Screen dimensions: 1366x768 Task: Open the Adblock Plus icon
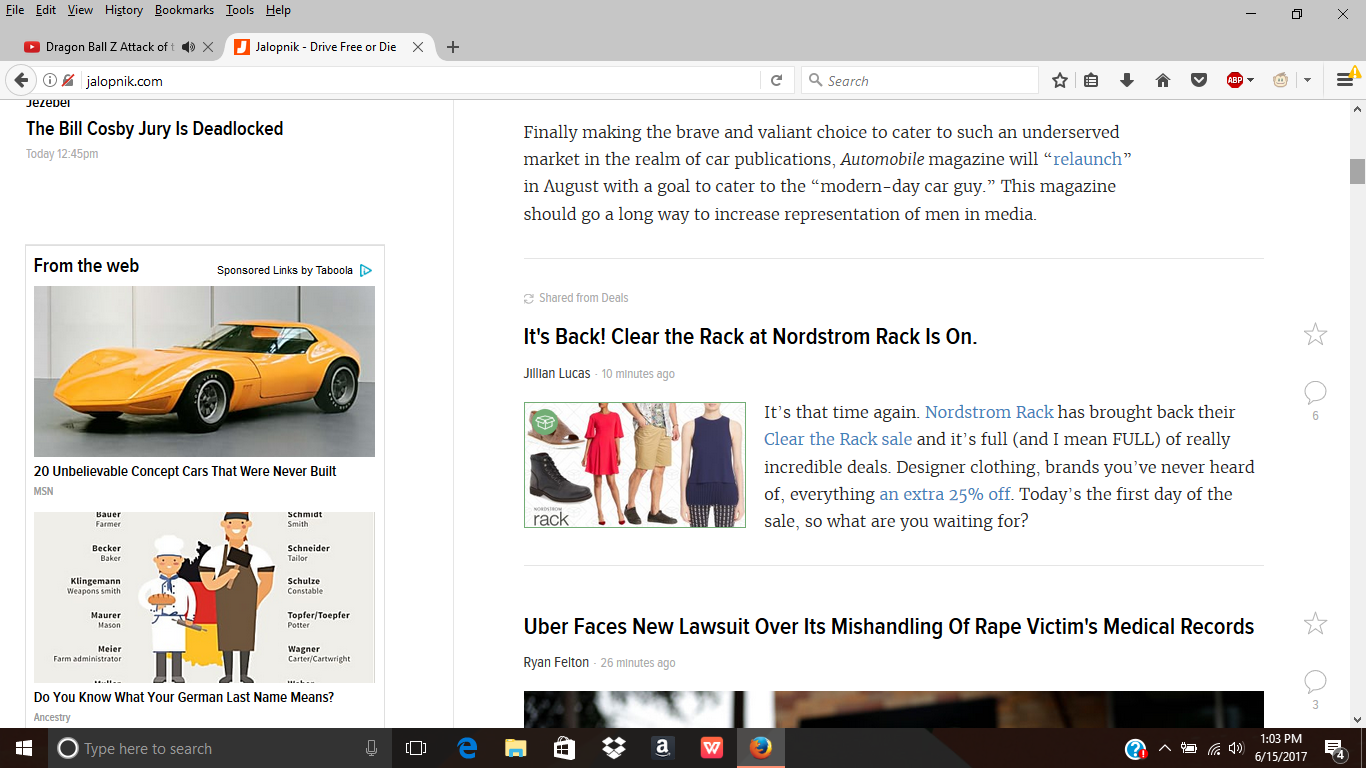tap(1235, 81)
